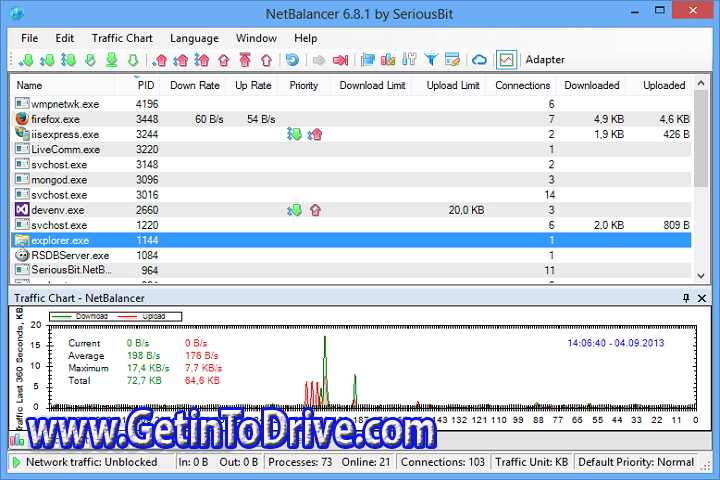Click the blue funnel filter icon

click(431, 60)
